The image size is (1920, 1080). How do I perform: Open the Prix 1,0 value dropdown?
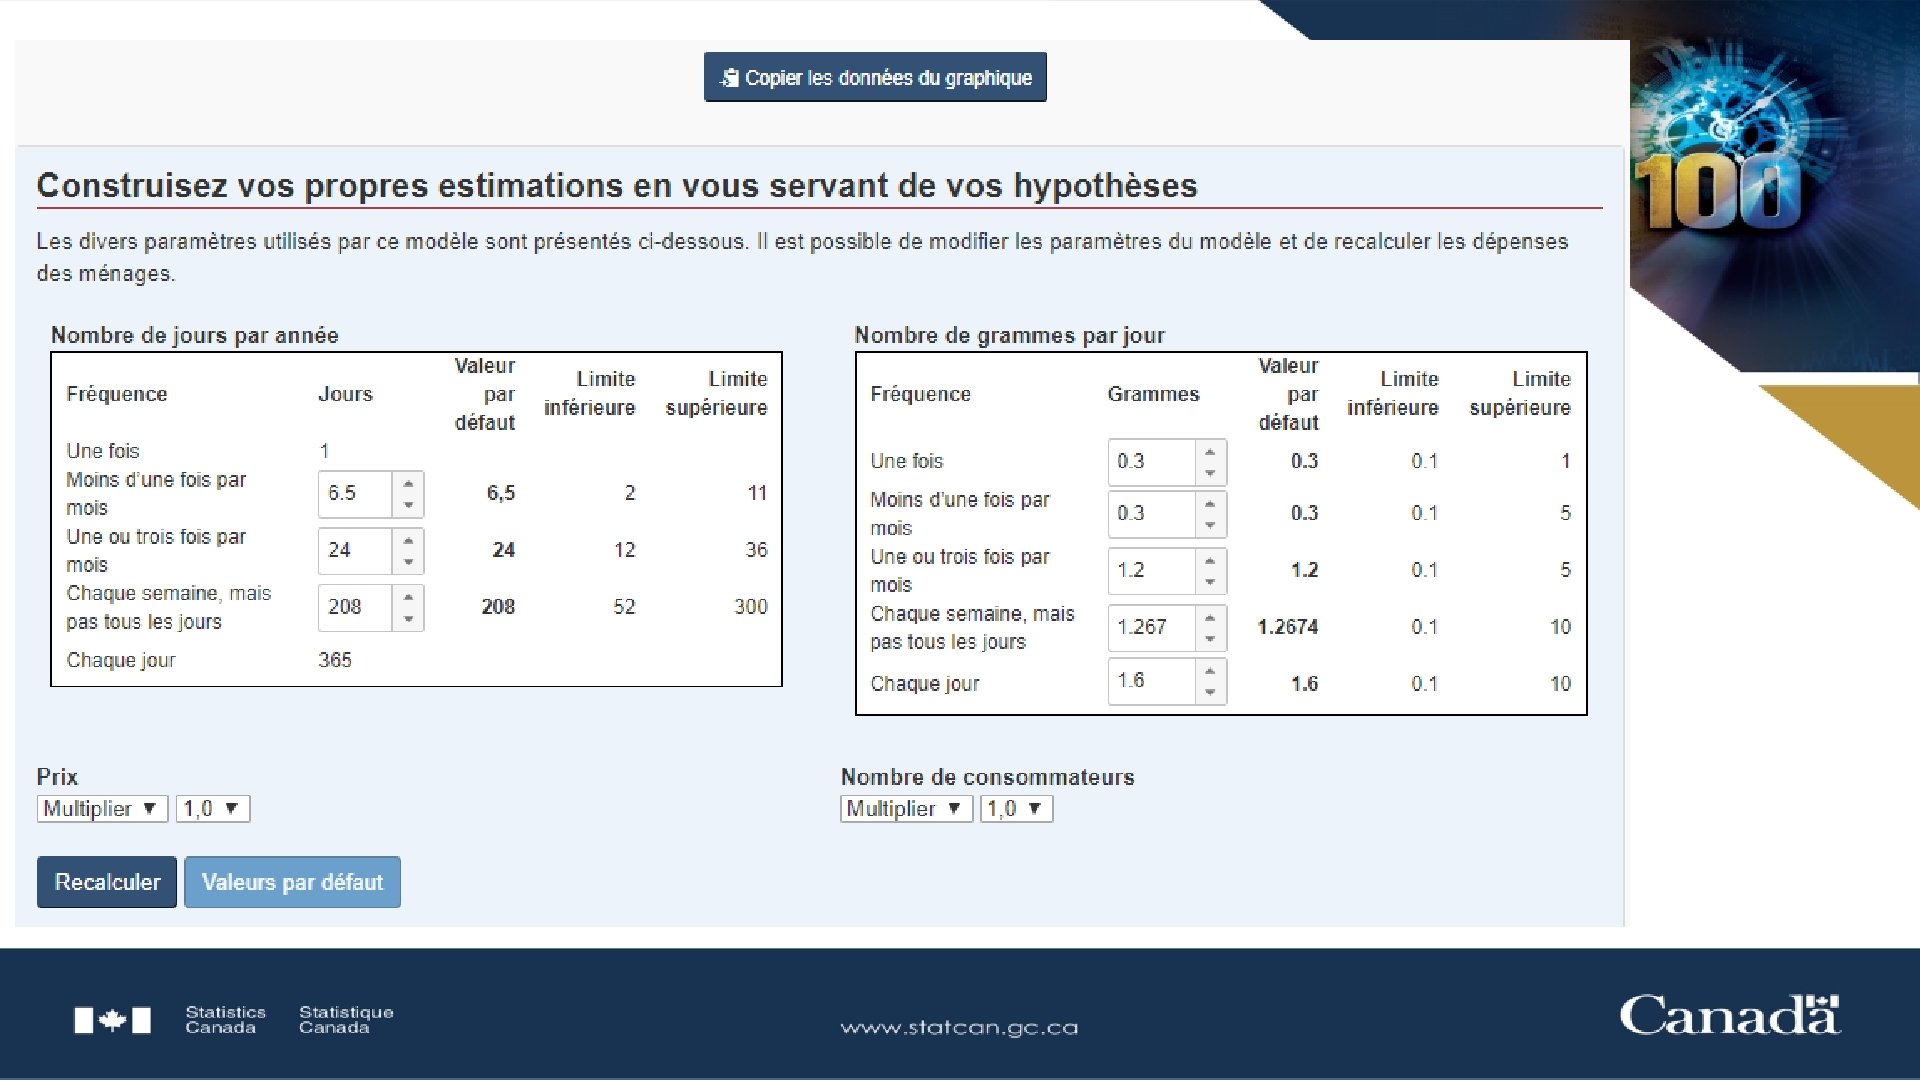coord(212,809)
